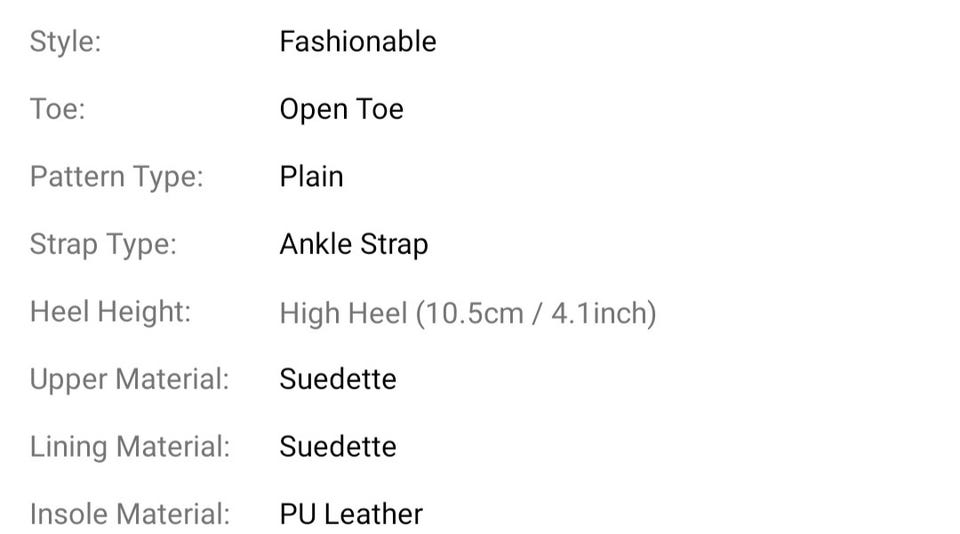Click the Heel Height label
The height and width of the screenshot is (534, 960).
pos(110,312)
